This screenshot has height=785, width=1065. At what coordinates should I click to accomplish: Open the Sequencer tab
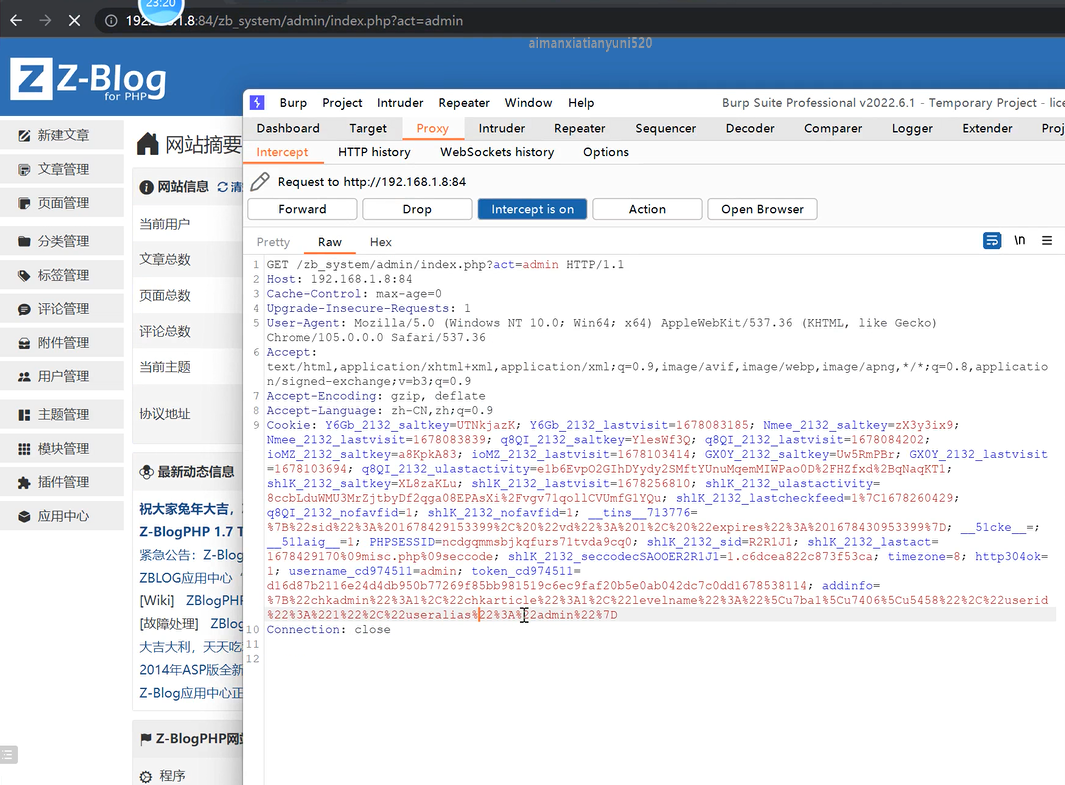tap(666, 128)
